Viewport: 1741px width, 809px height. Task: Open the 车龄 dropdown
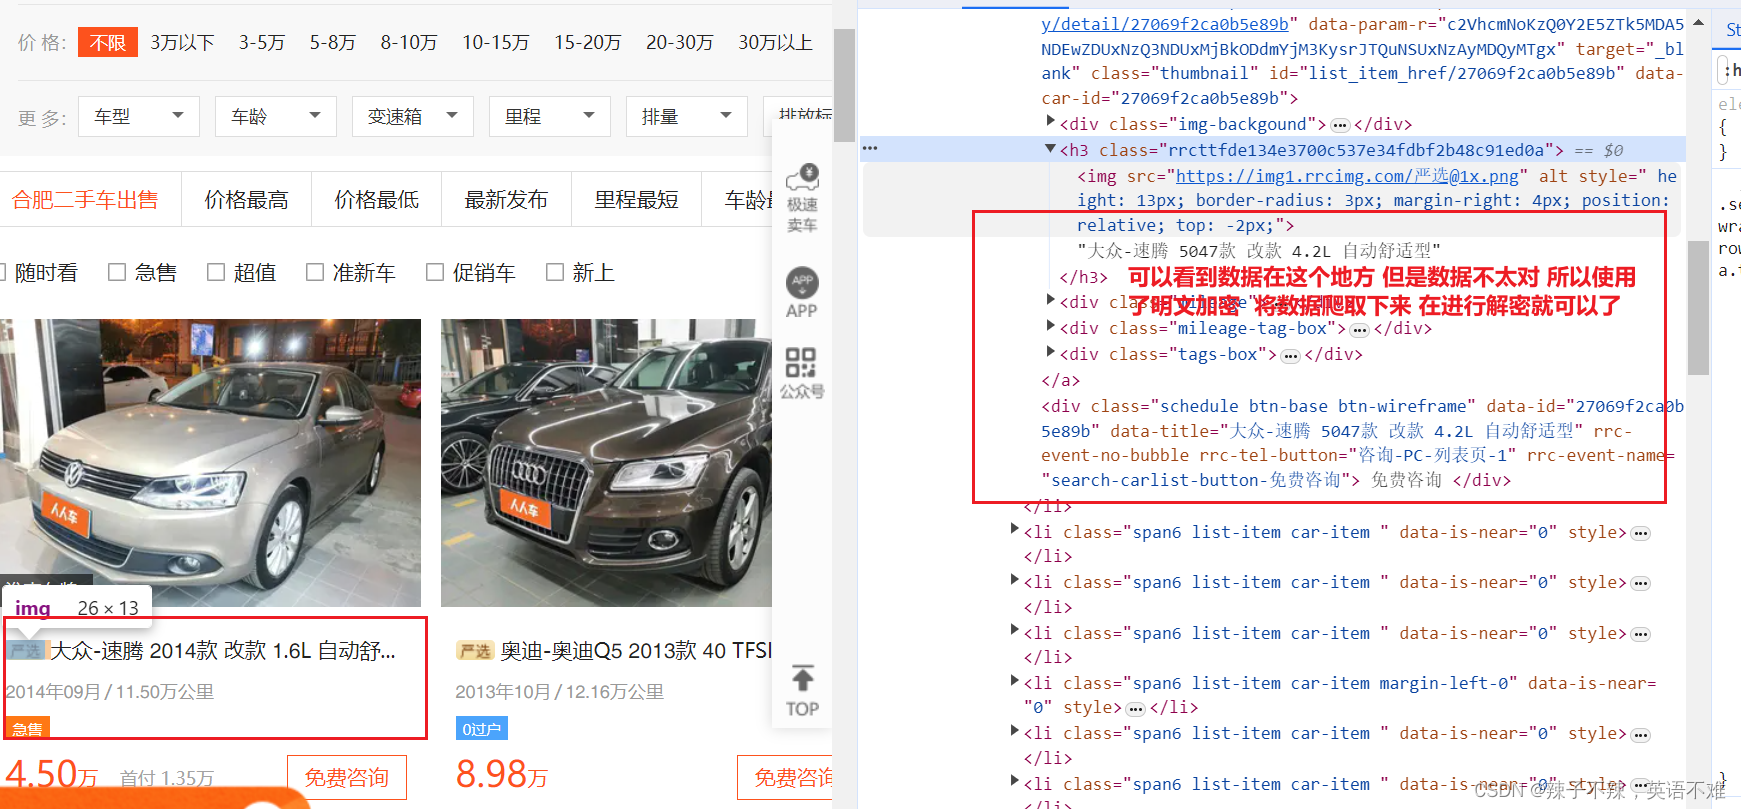(276, 116)
